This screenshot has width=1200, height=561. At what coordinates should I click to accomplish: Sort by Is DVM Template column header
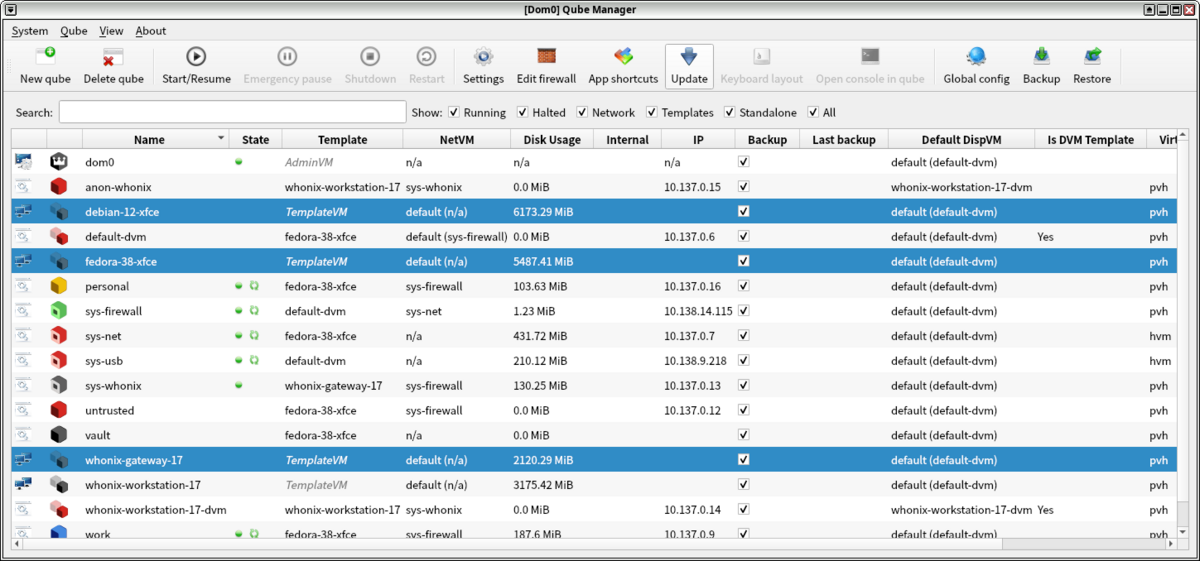click(1091, 140)
